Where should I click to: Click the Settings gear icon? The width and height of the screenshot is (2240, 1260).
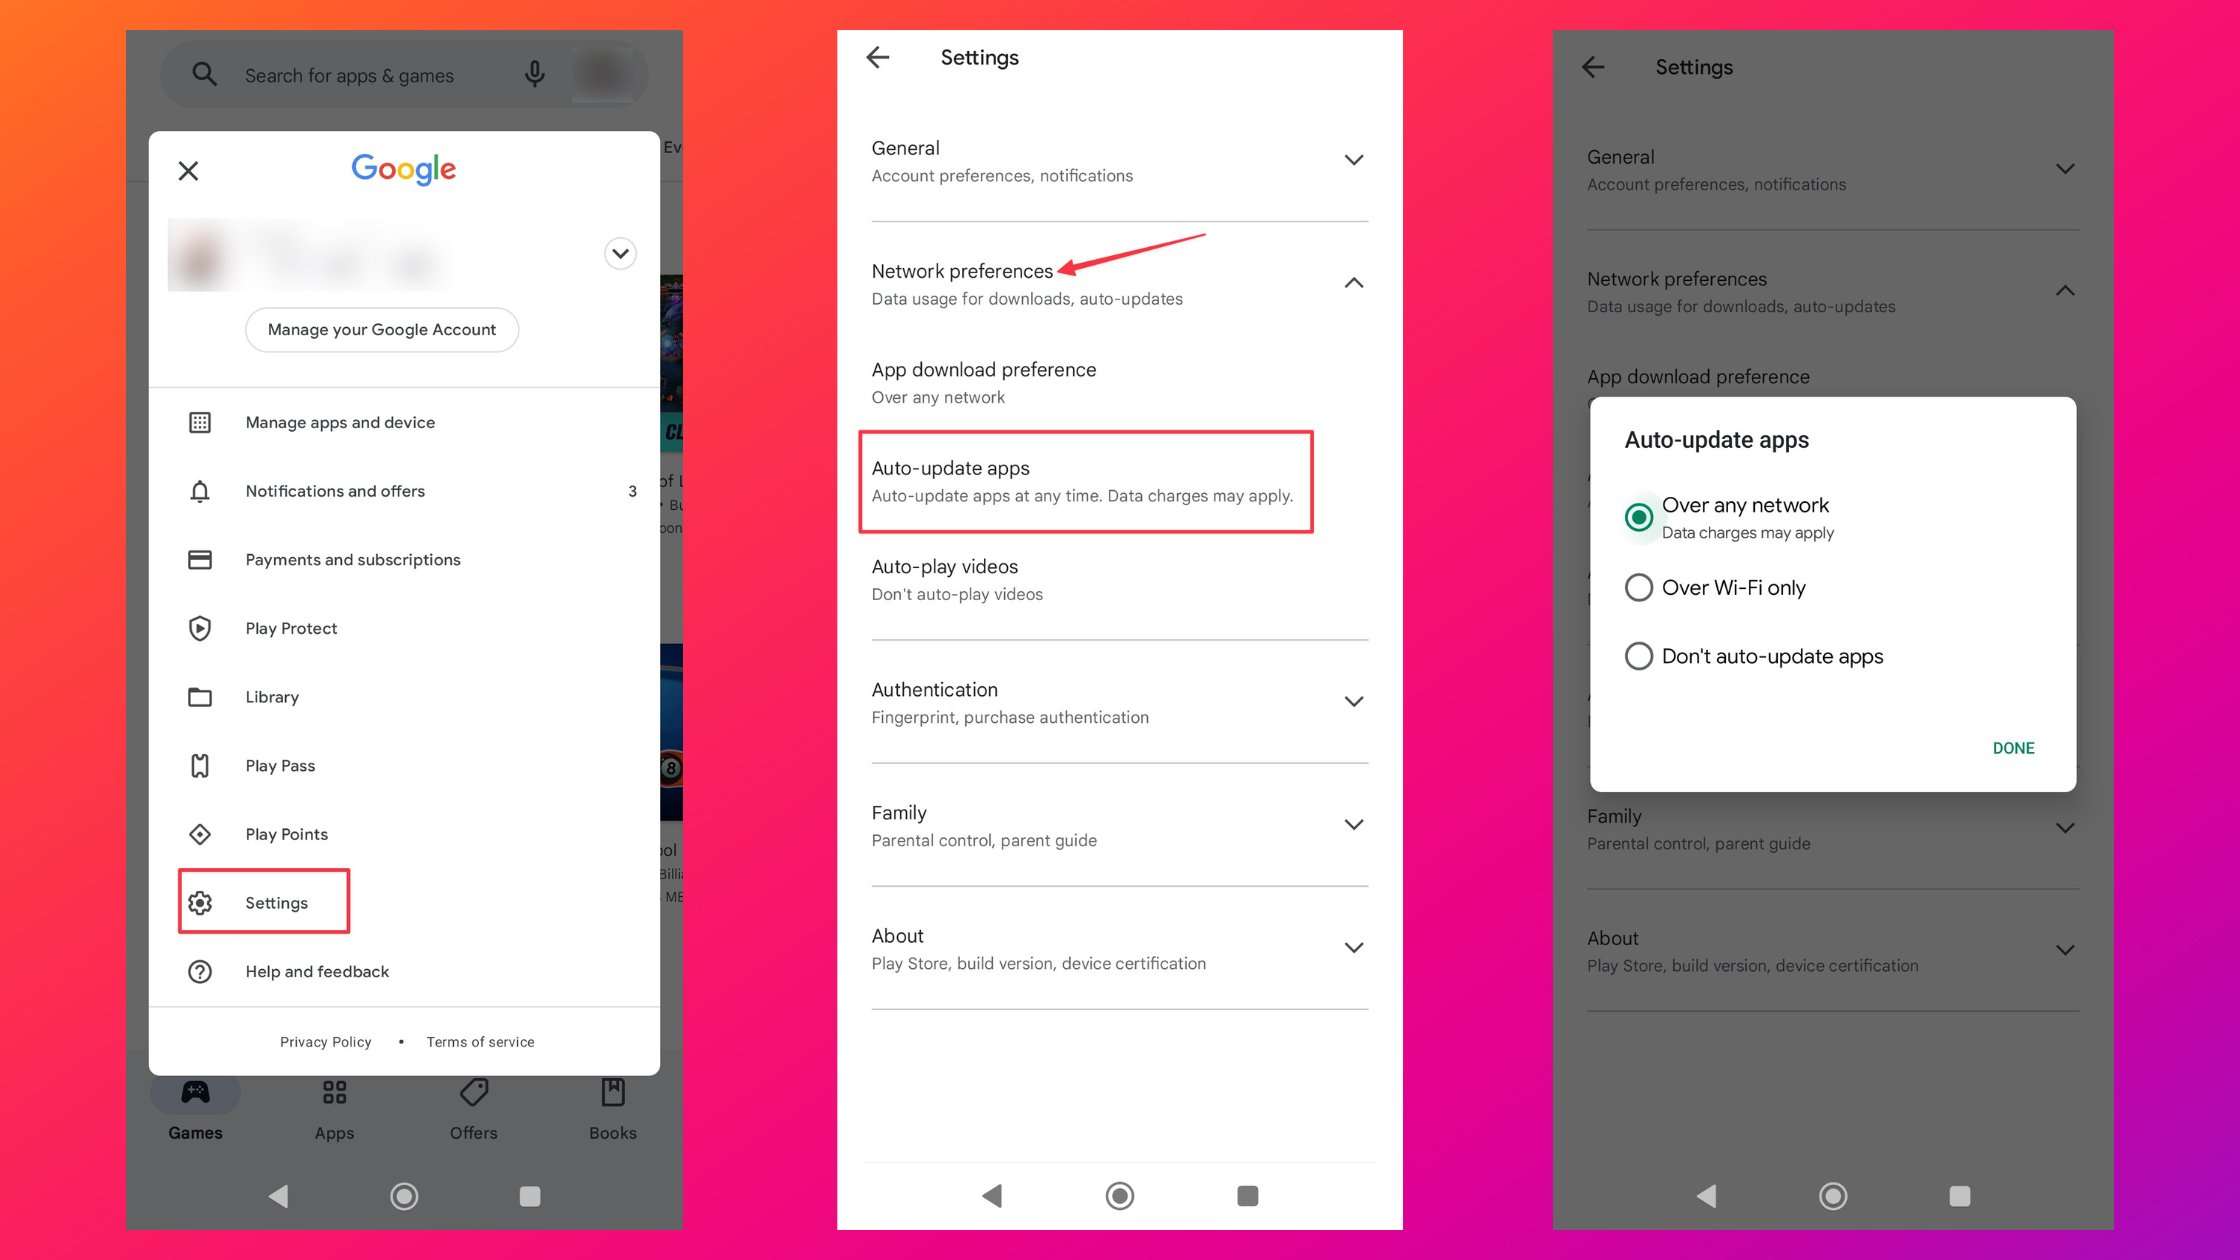[202, 902]
